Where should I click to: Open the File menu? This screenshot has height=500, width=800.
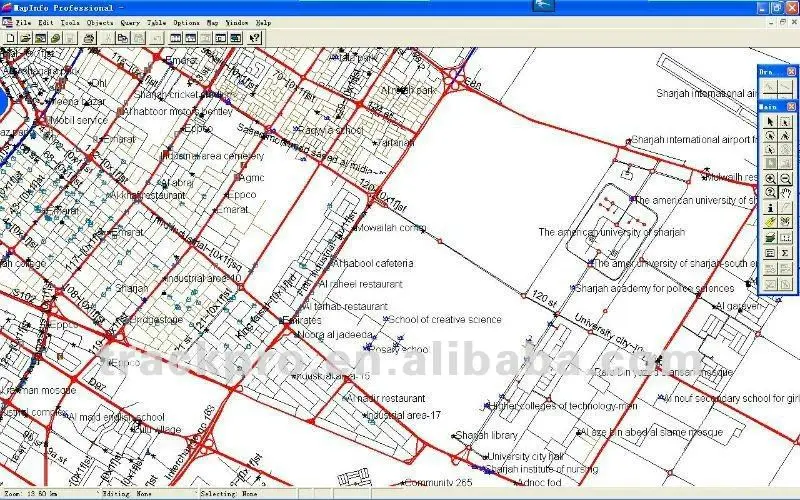pos(23,22)
